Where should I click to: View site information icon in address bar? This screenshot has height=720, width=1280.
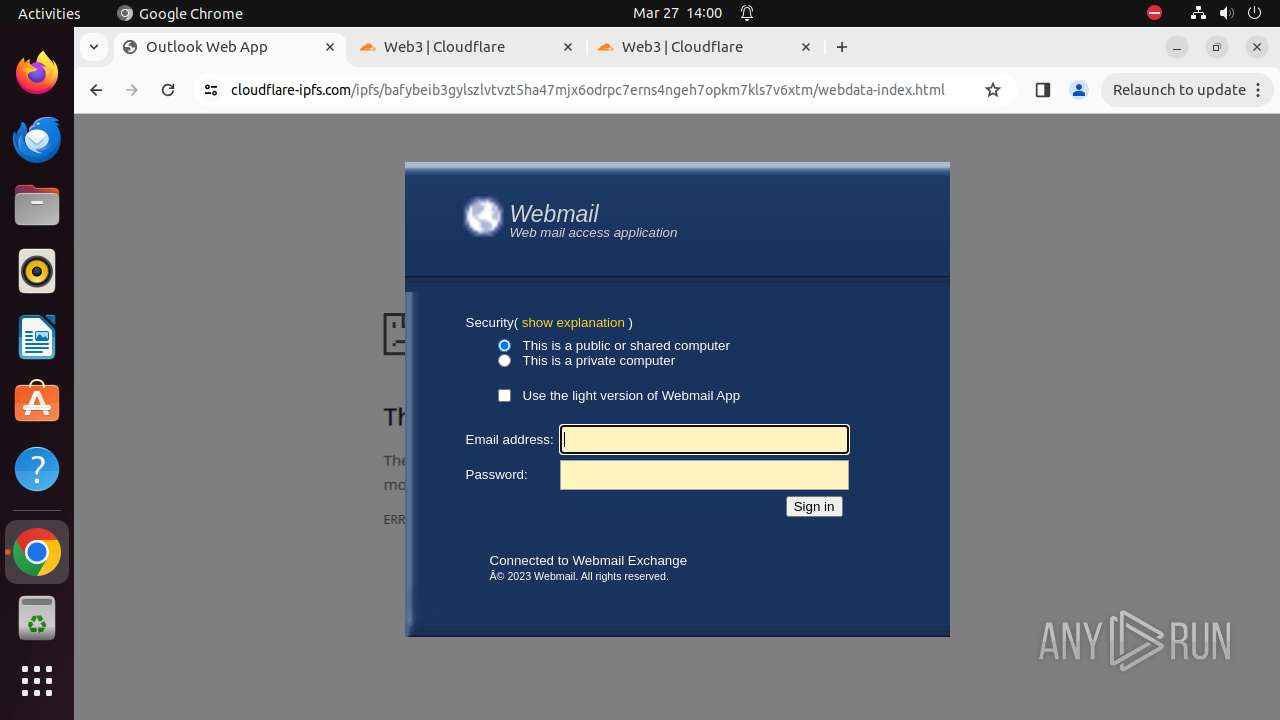click(210, 90)
